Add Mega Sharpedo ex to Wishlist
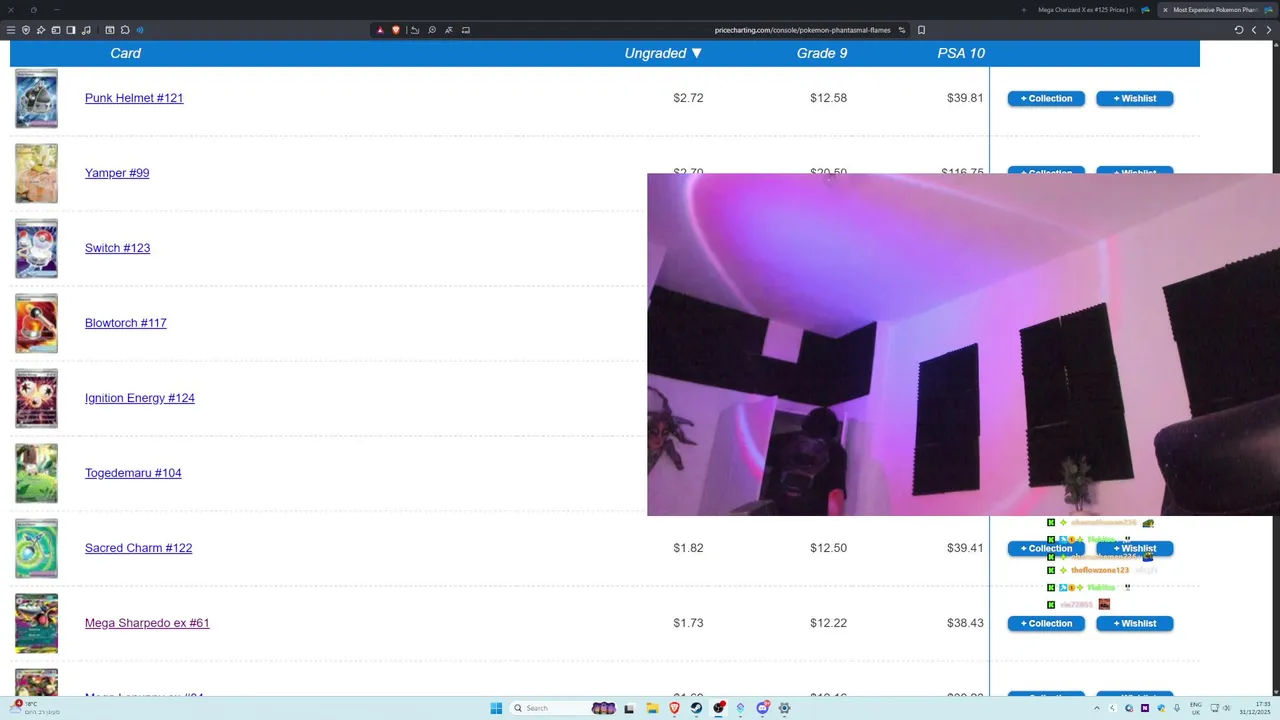This screenshot has height=720, width=1280. coord(1135,623)
